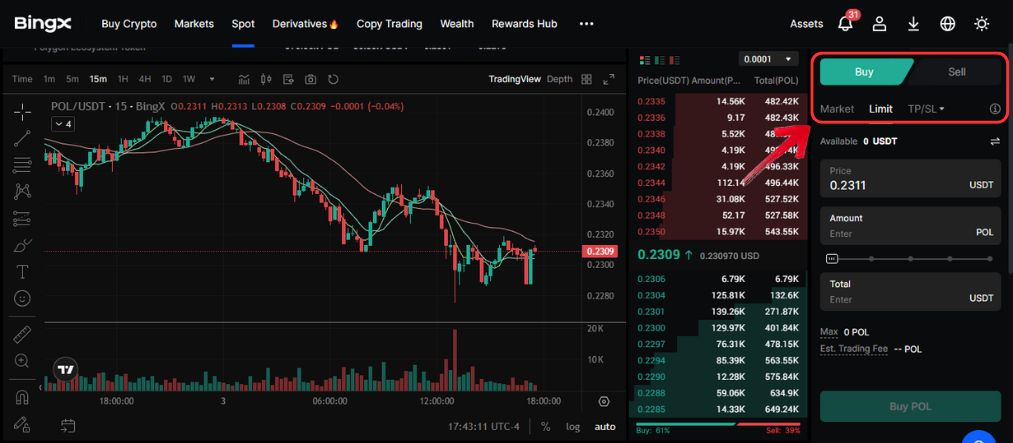Activate the text annotation tool
This screenshot has height=443, width=1013.
[x=23, y=272]
